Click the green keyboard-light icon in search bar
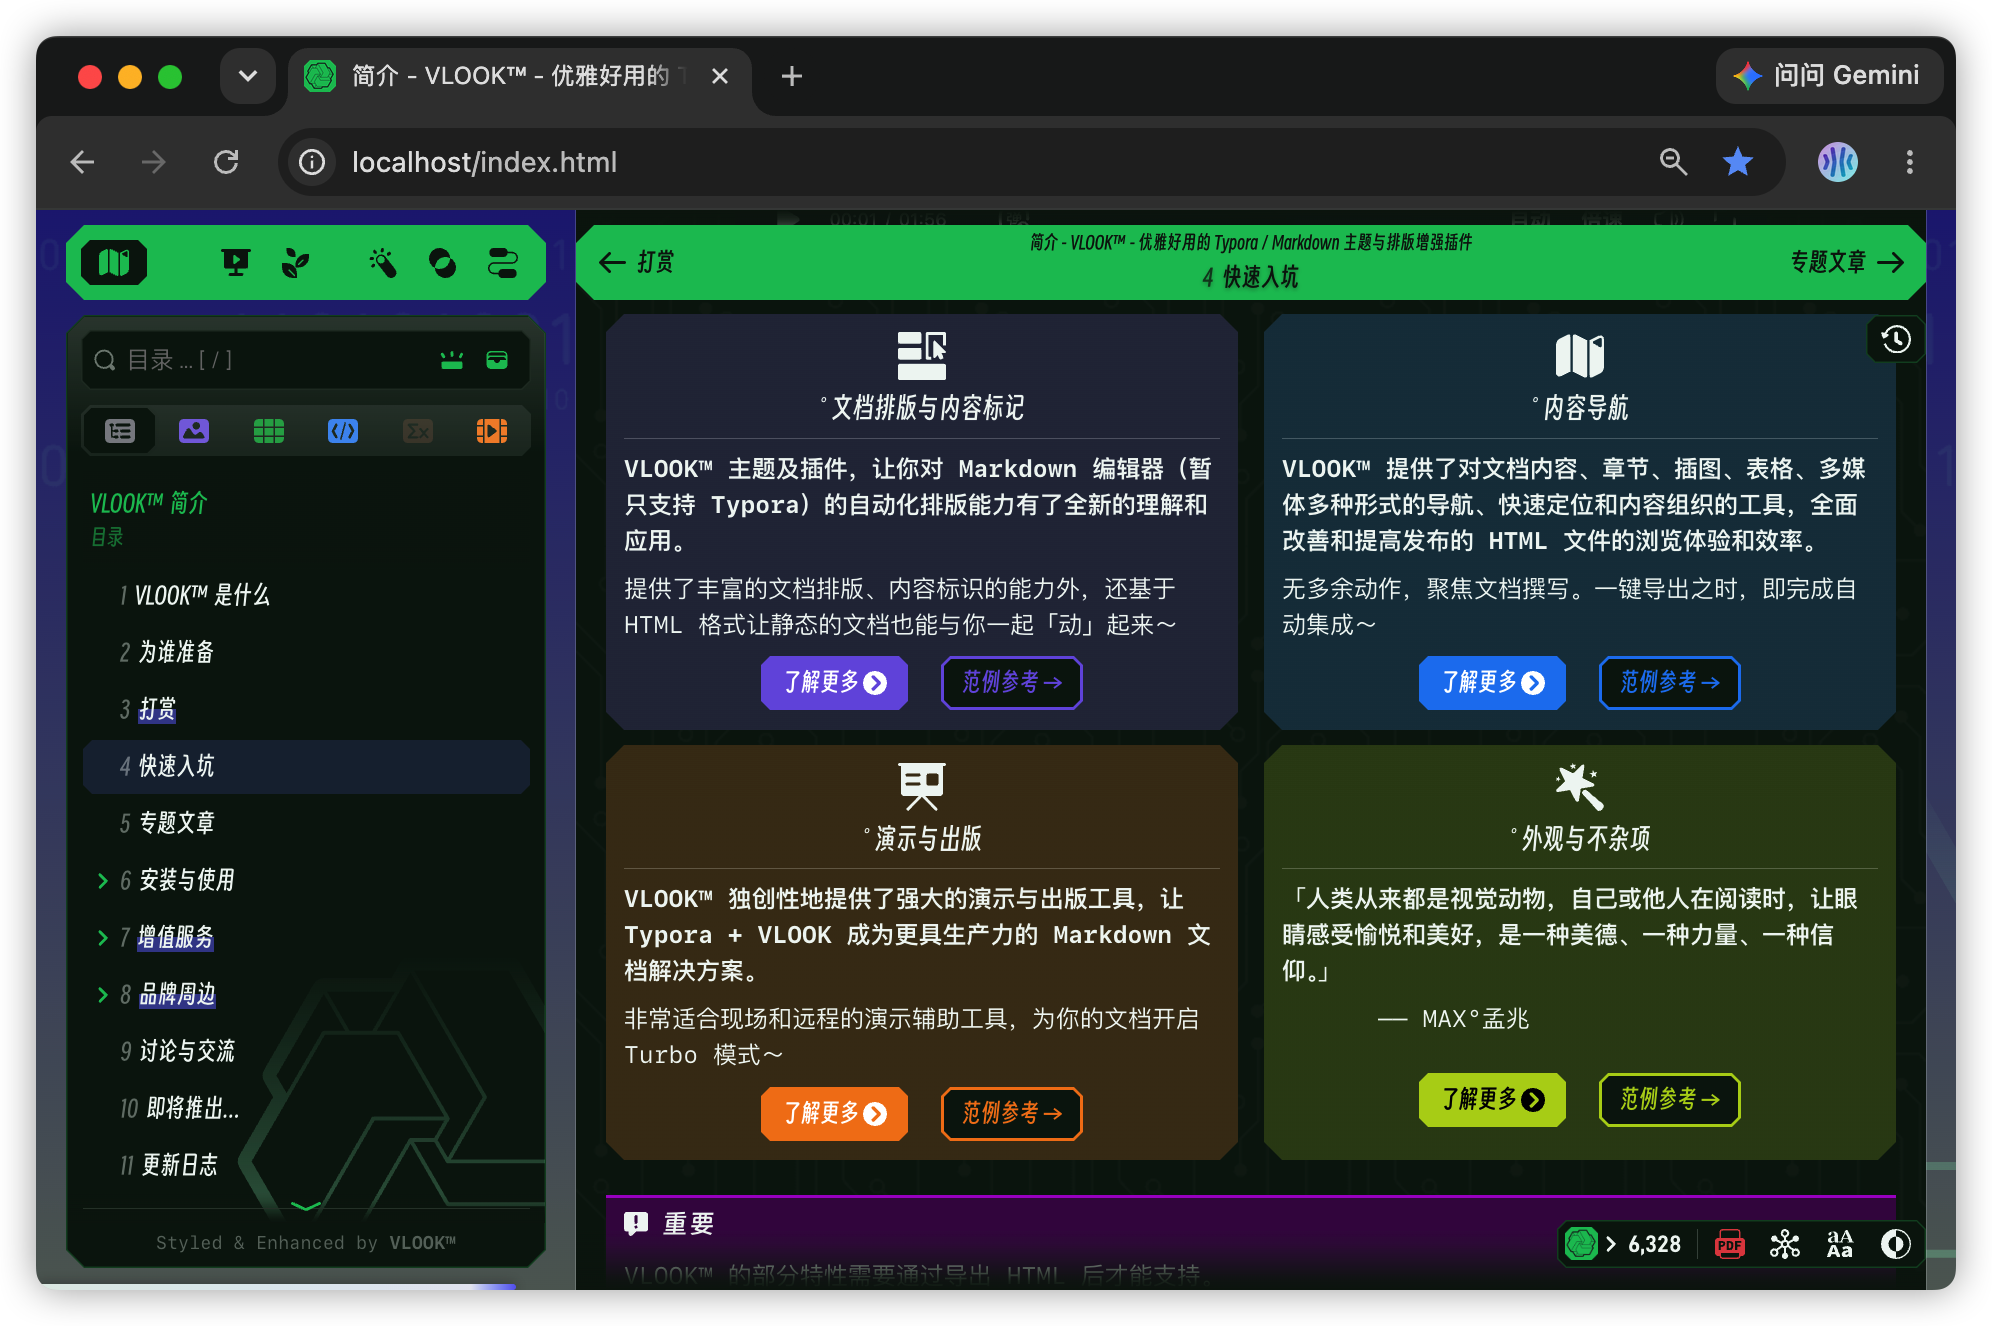This screenshot has height=1326, width=1992. pyautogui.click(x=452, y=360)
